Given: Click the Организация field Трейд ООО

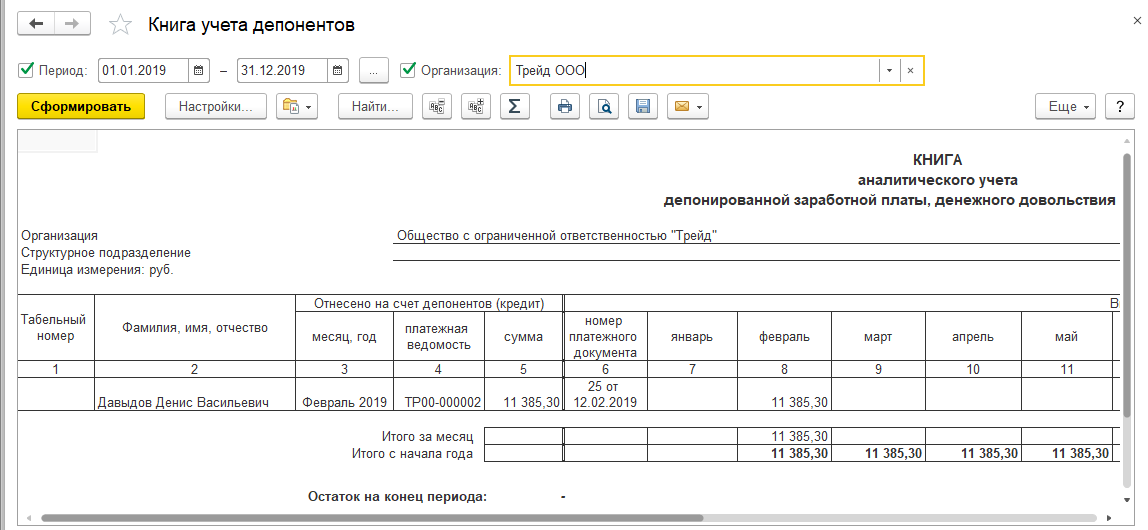Looking at the screenshot, I should click(694, 71).
